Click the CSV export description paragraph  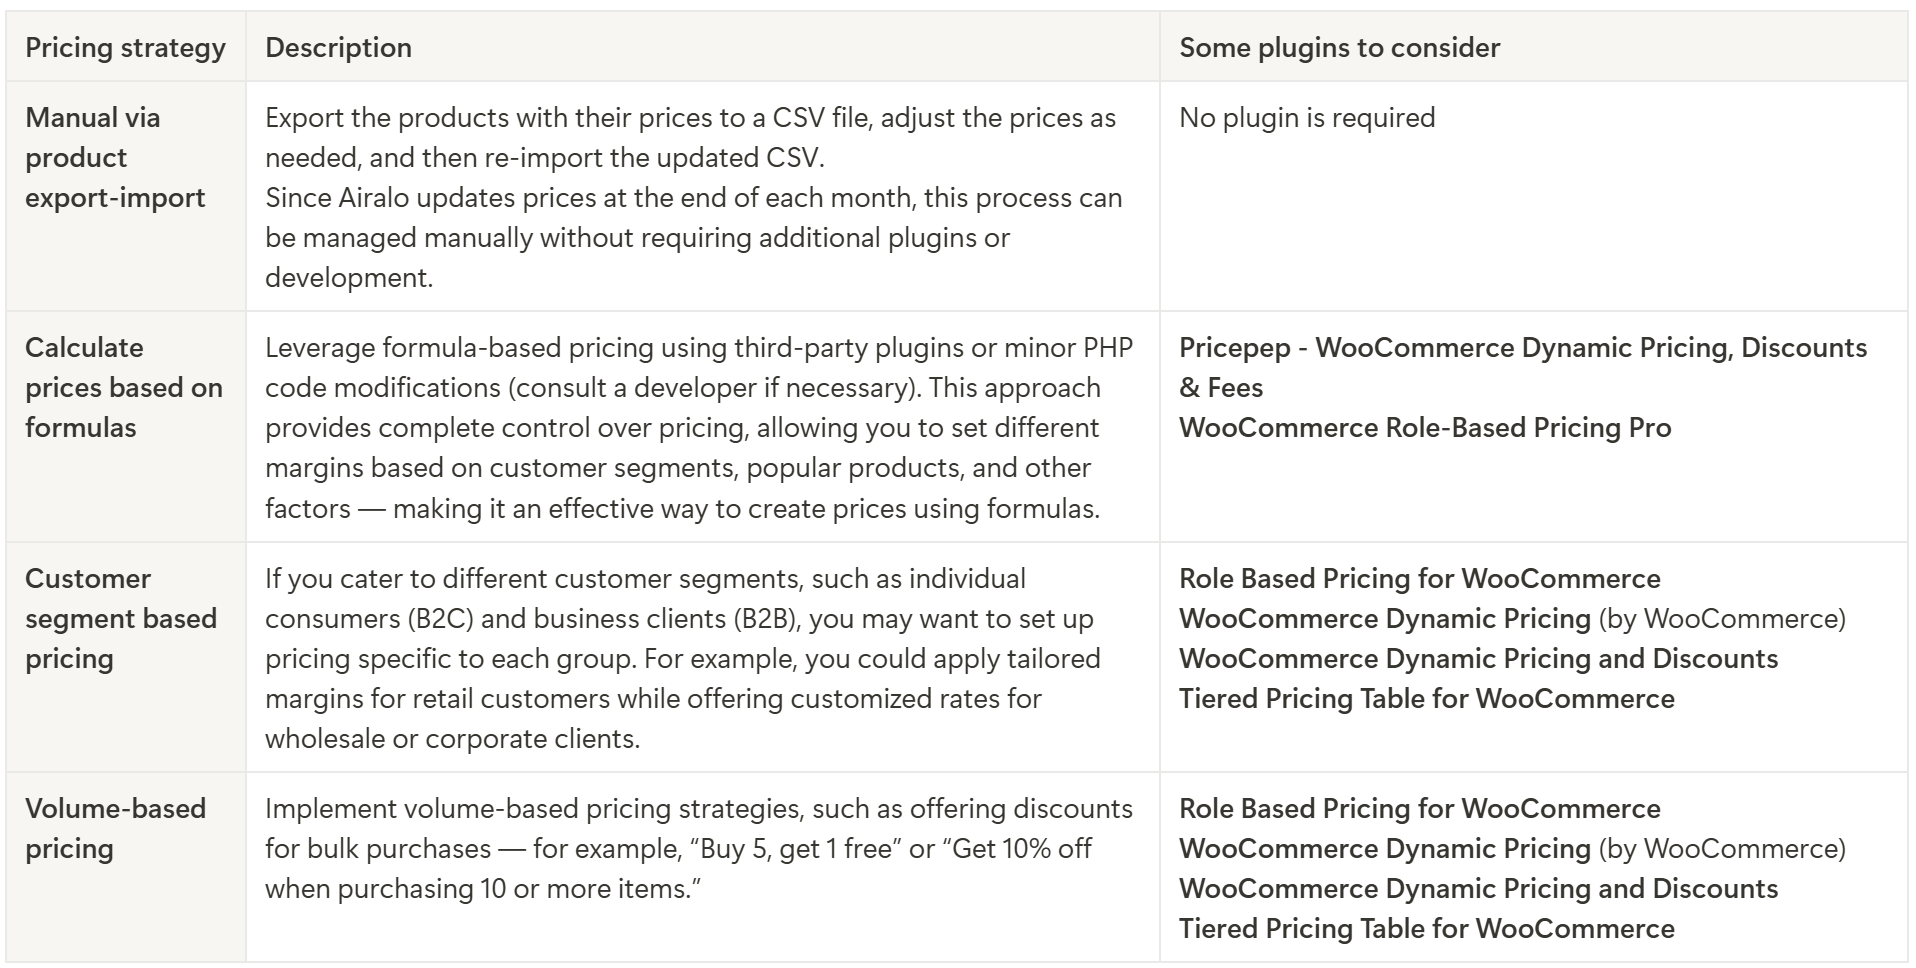click(694, 198)
